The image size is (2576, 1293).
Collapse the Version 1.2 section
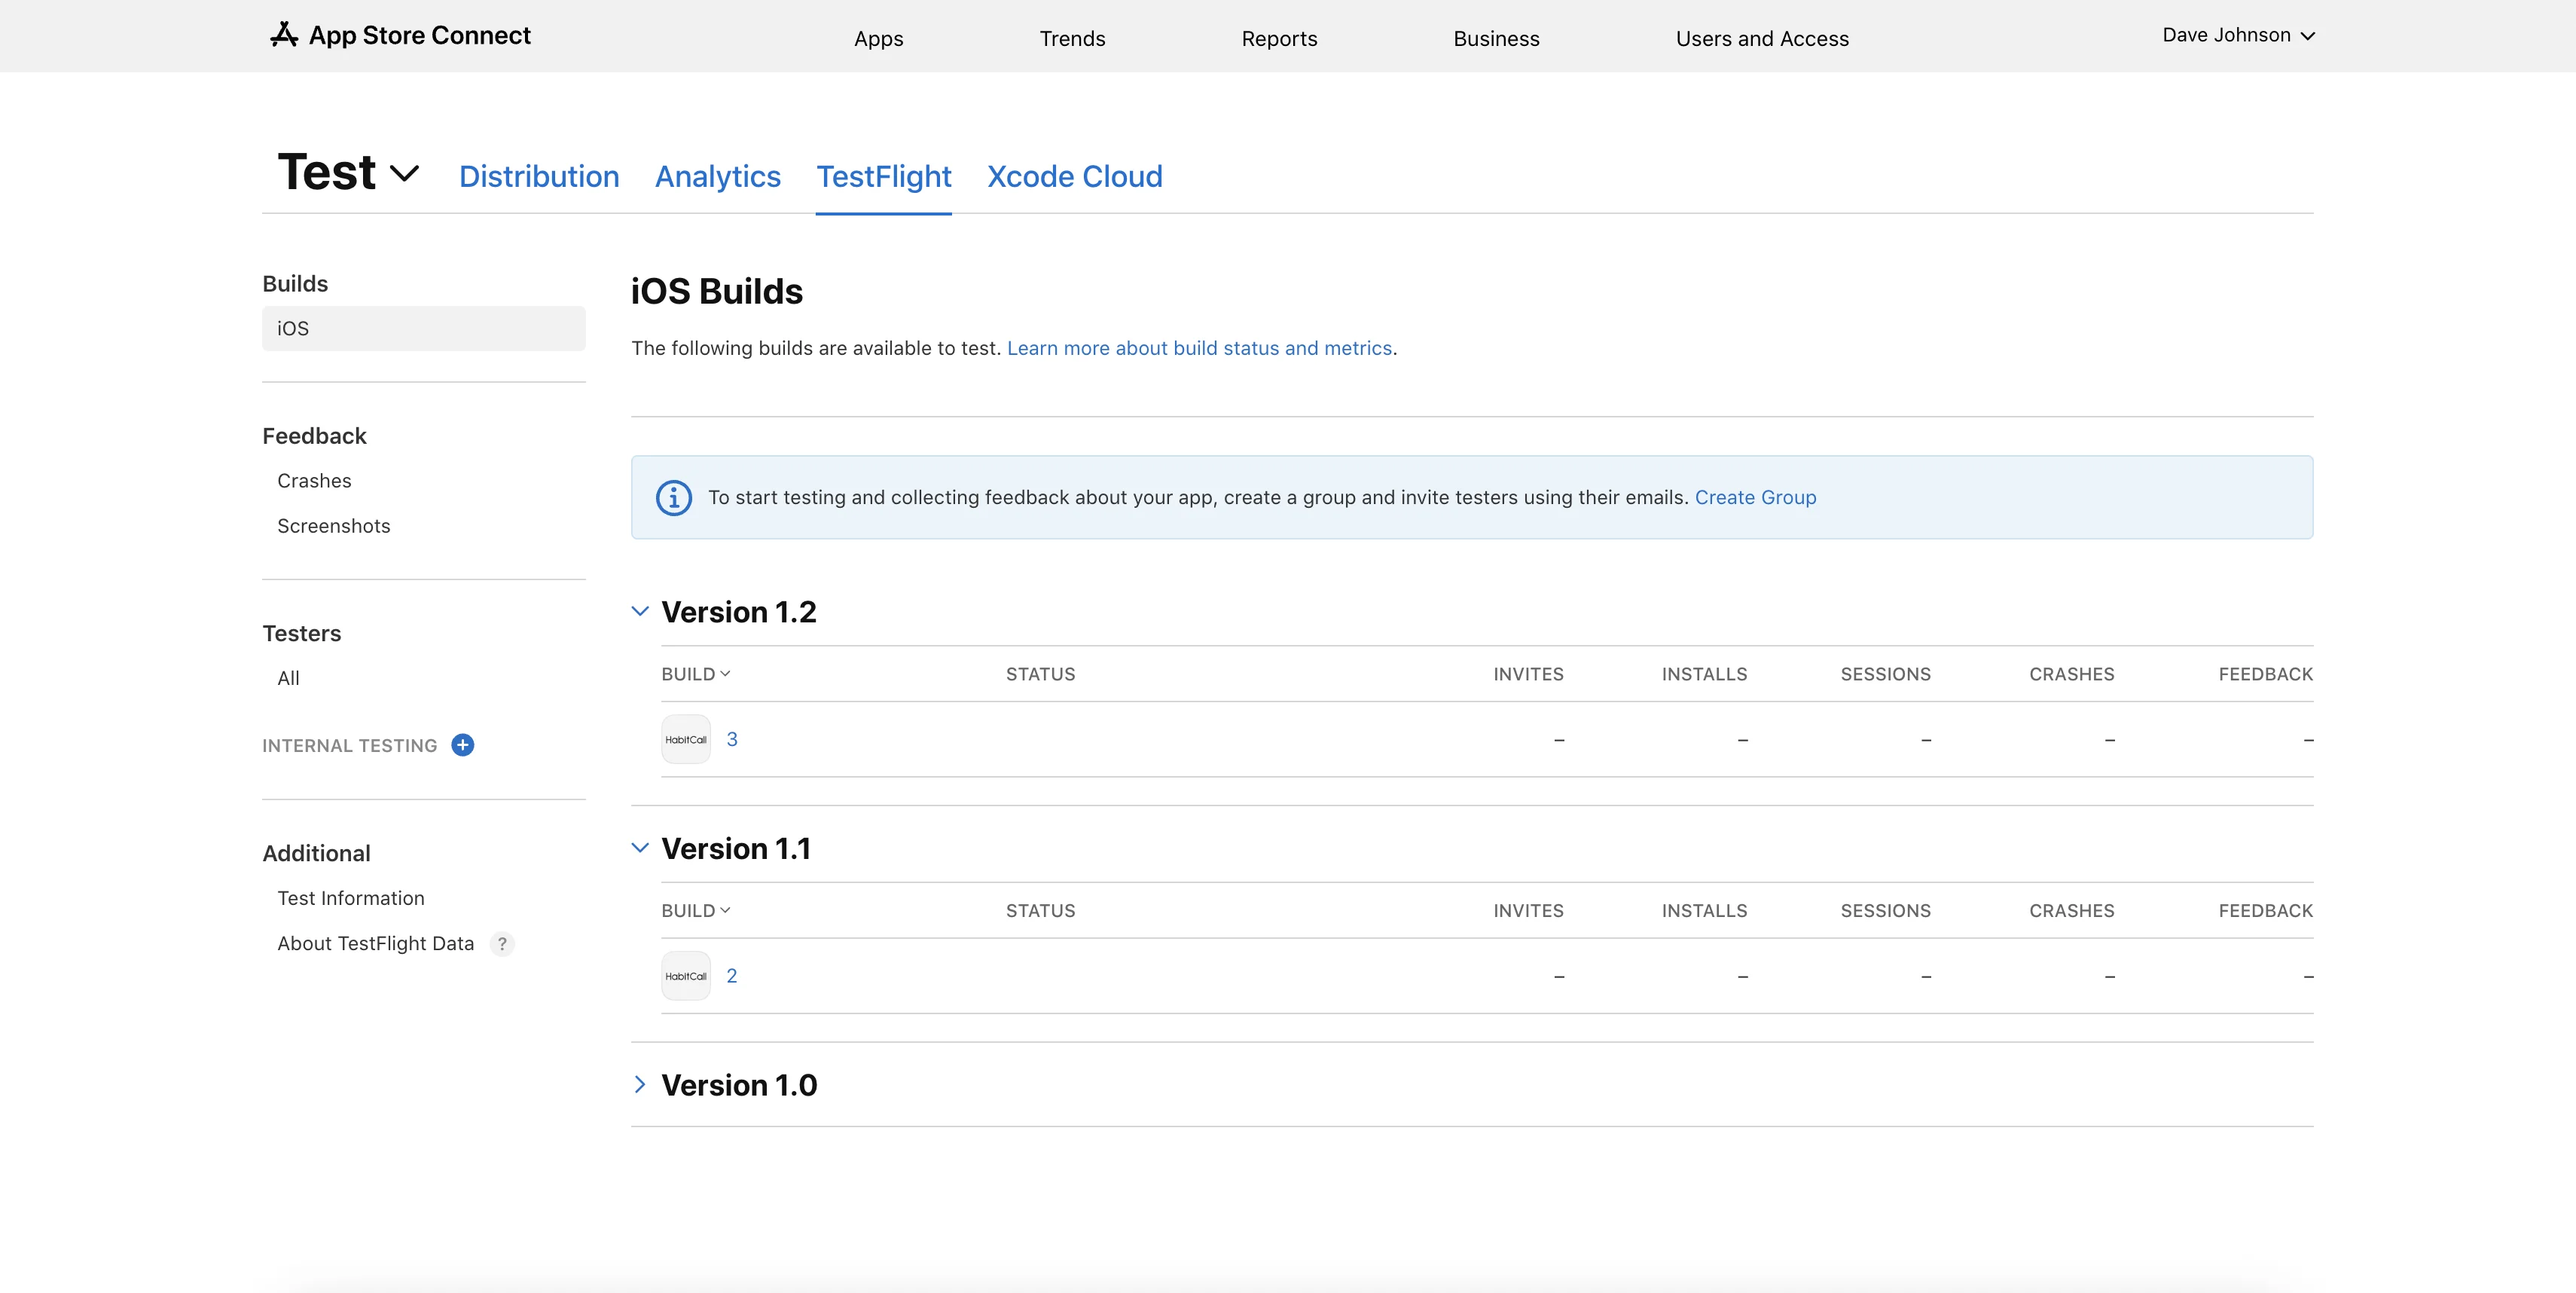pos(640,611)
